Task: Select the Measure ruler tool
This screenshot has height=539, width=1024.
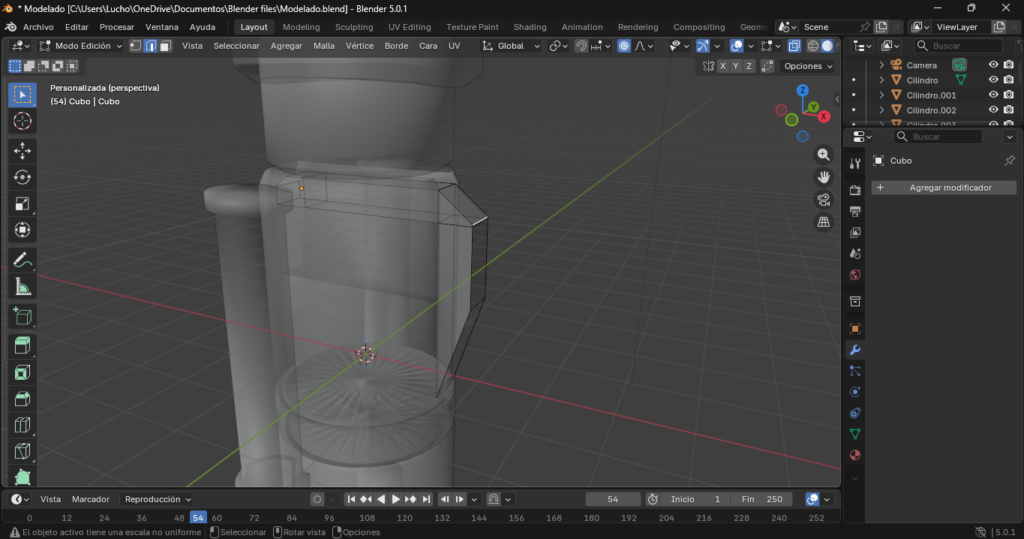Action: coord(22,286)
